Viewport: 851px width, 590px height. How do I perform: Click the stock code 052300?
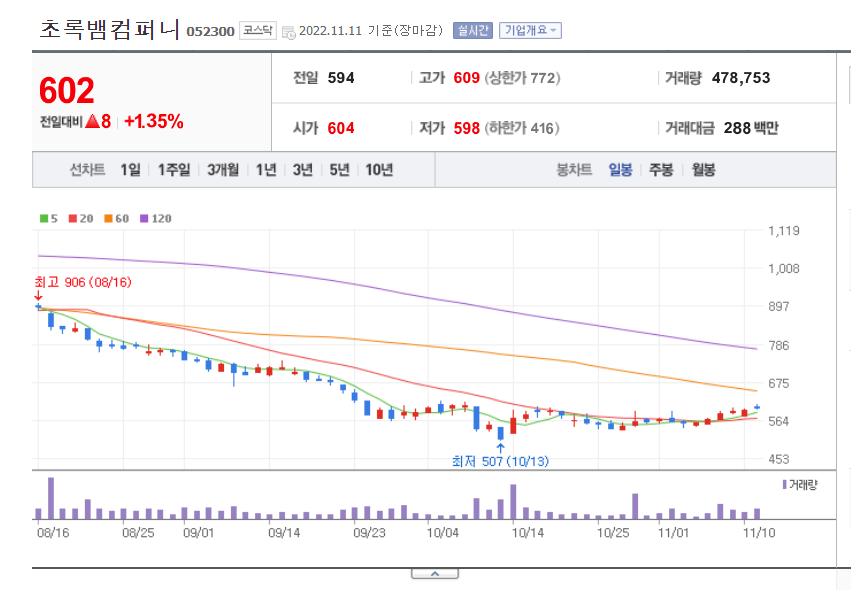click(x=211, y=31)
